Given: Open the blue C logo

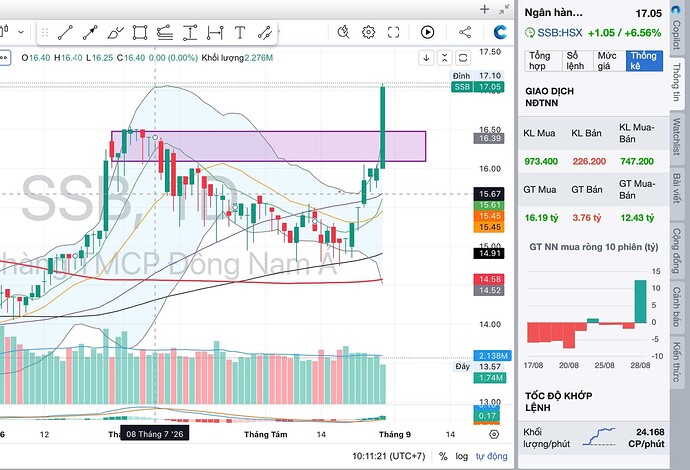Looking at the screenshot, I should tap(500, 32).
